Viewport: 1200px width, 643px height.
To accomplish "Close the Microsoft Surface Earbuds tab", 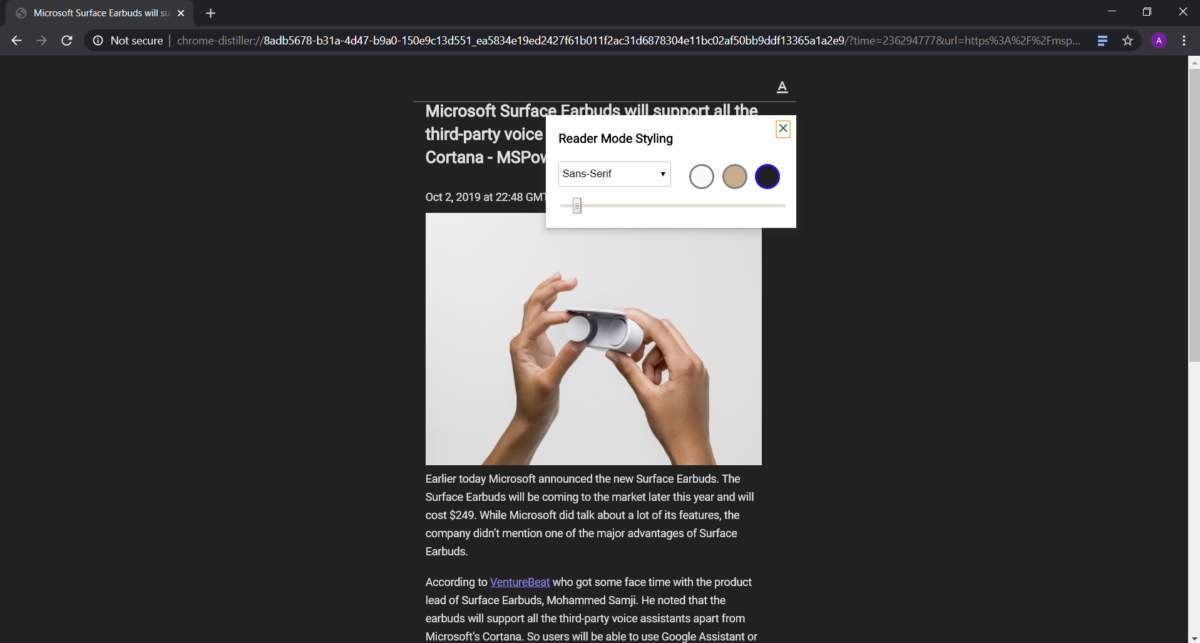I will (x=180, y=13).
